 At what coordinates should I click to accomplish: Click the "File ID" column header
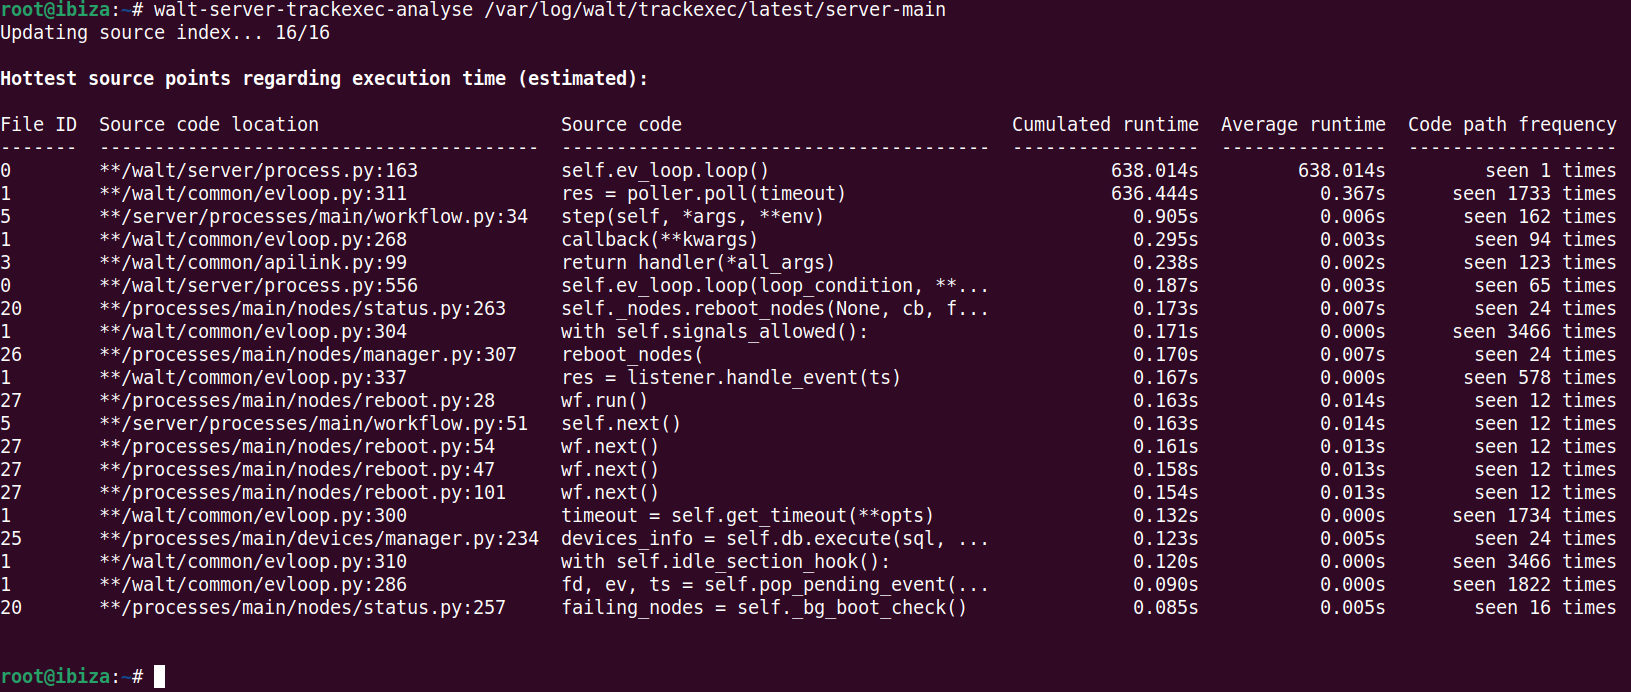coord(38,125)
